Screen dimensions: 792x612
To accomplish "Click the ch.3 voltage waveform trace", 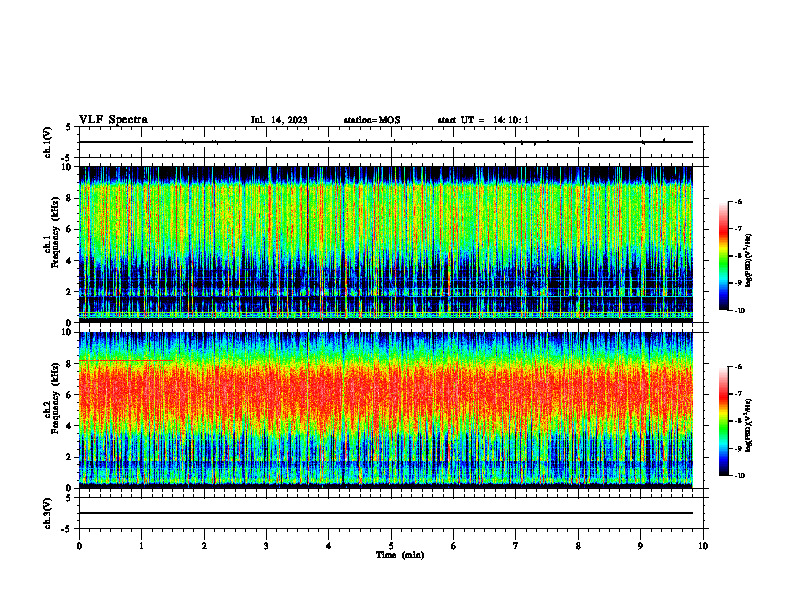I will [386, 513].
